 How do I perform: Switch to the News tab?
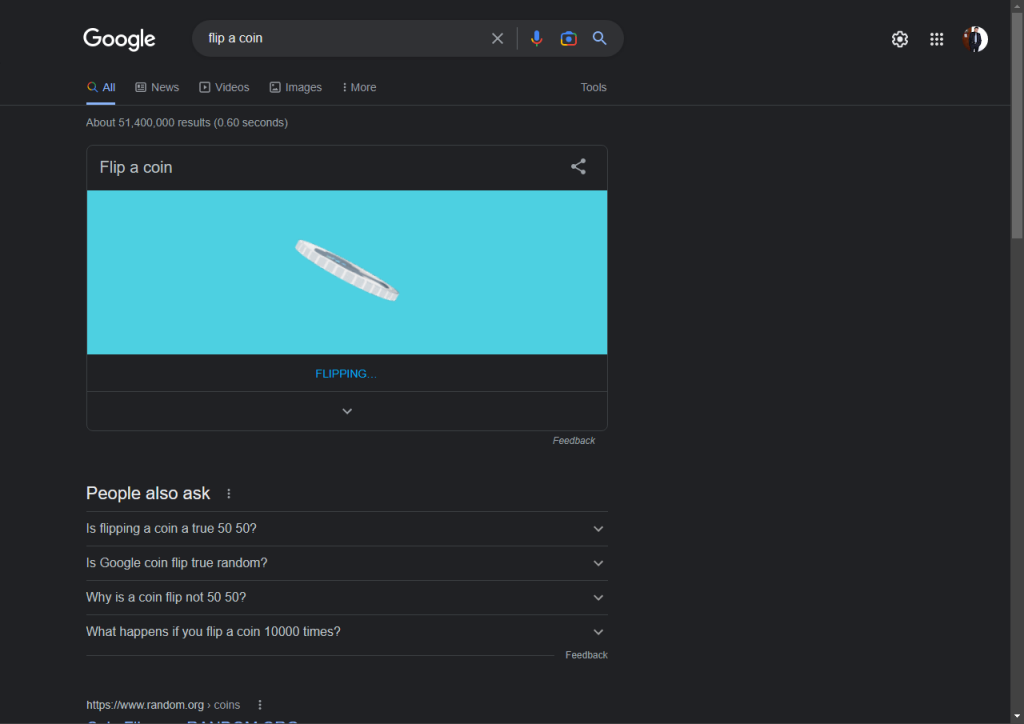coord(157,87)
